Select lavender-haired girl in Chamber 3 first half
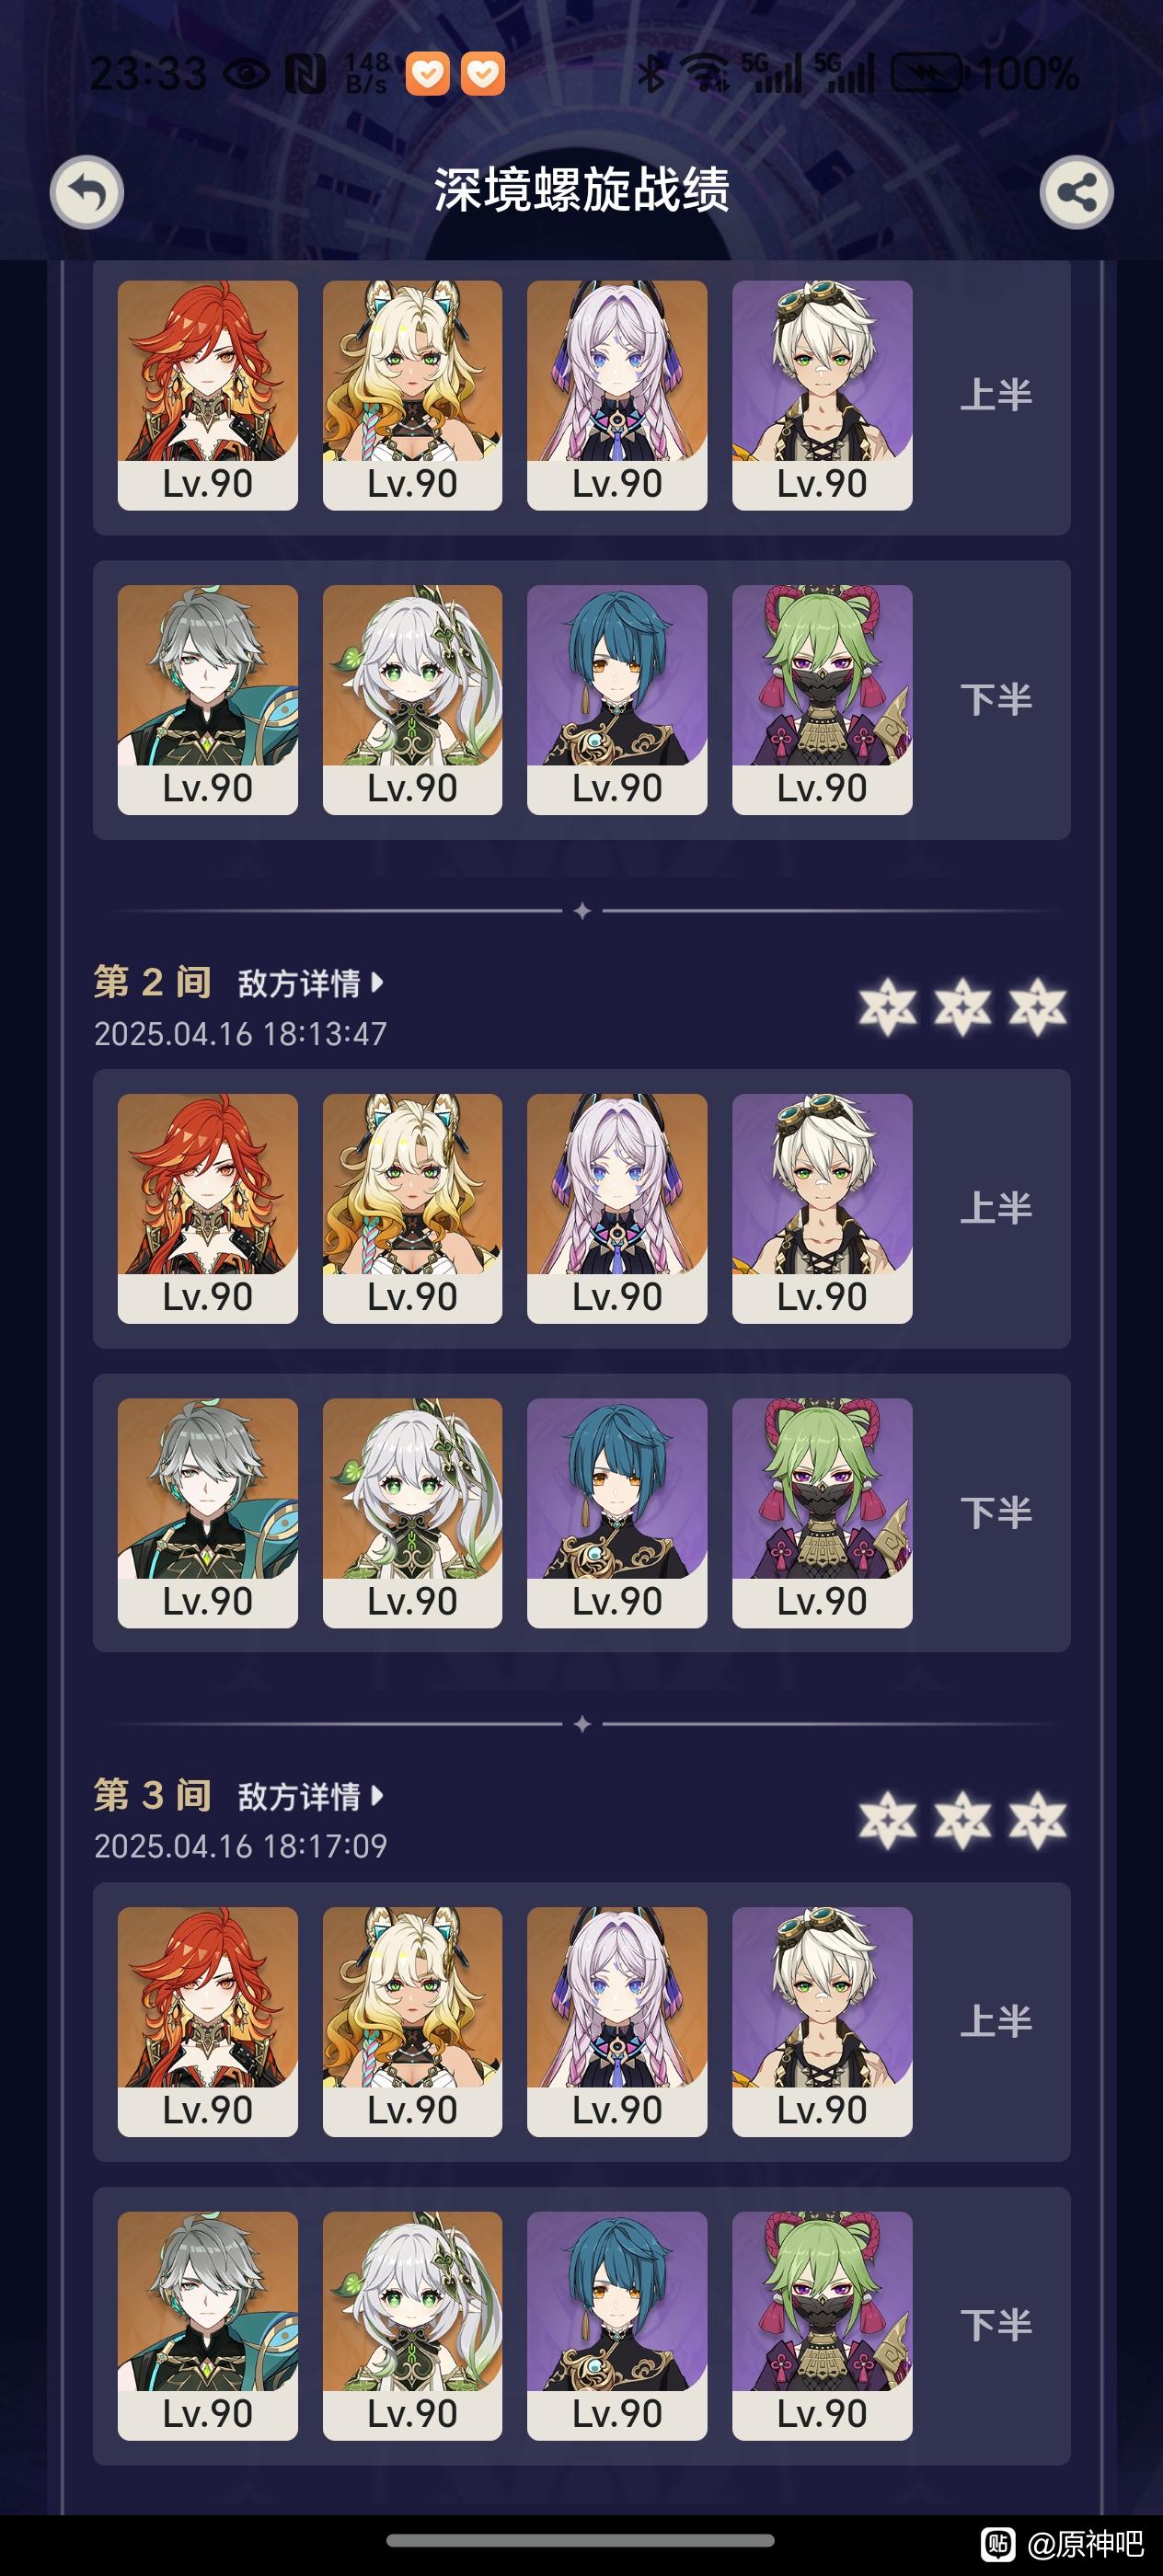 (x=617, y=2022)
